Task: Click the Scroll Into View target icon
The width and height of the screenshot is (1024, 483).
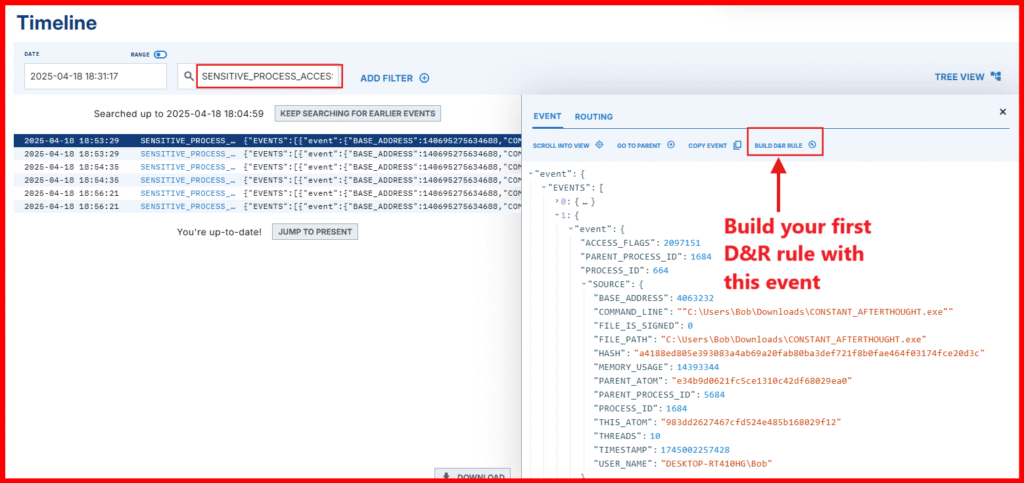Action: click(599, 145)
